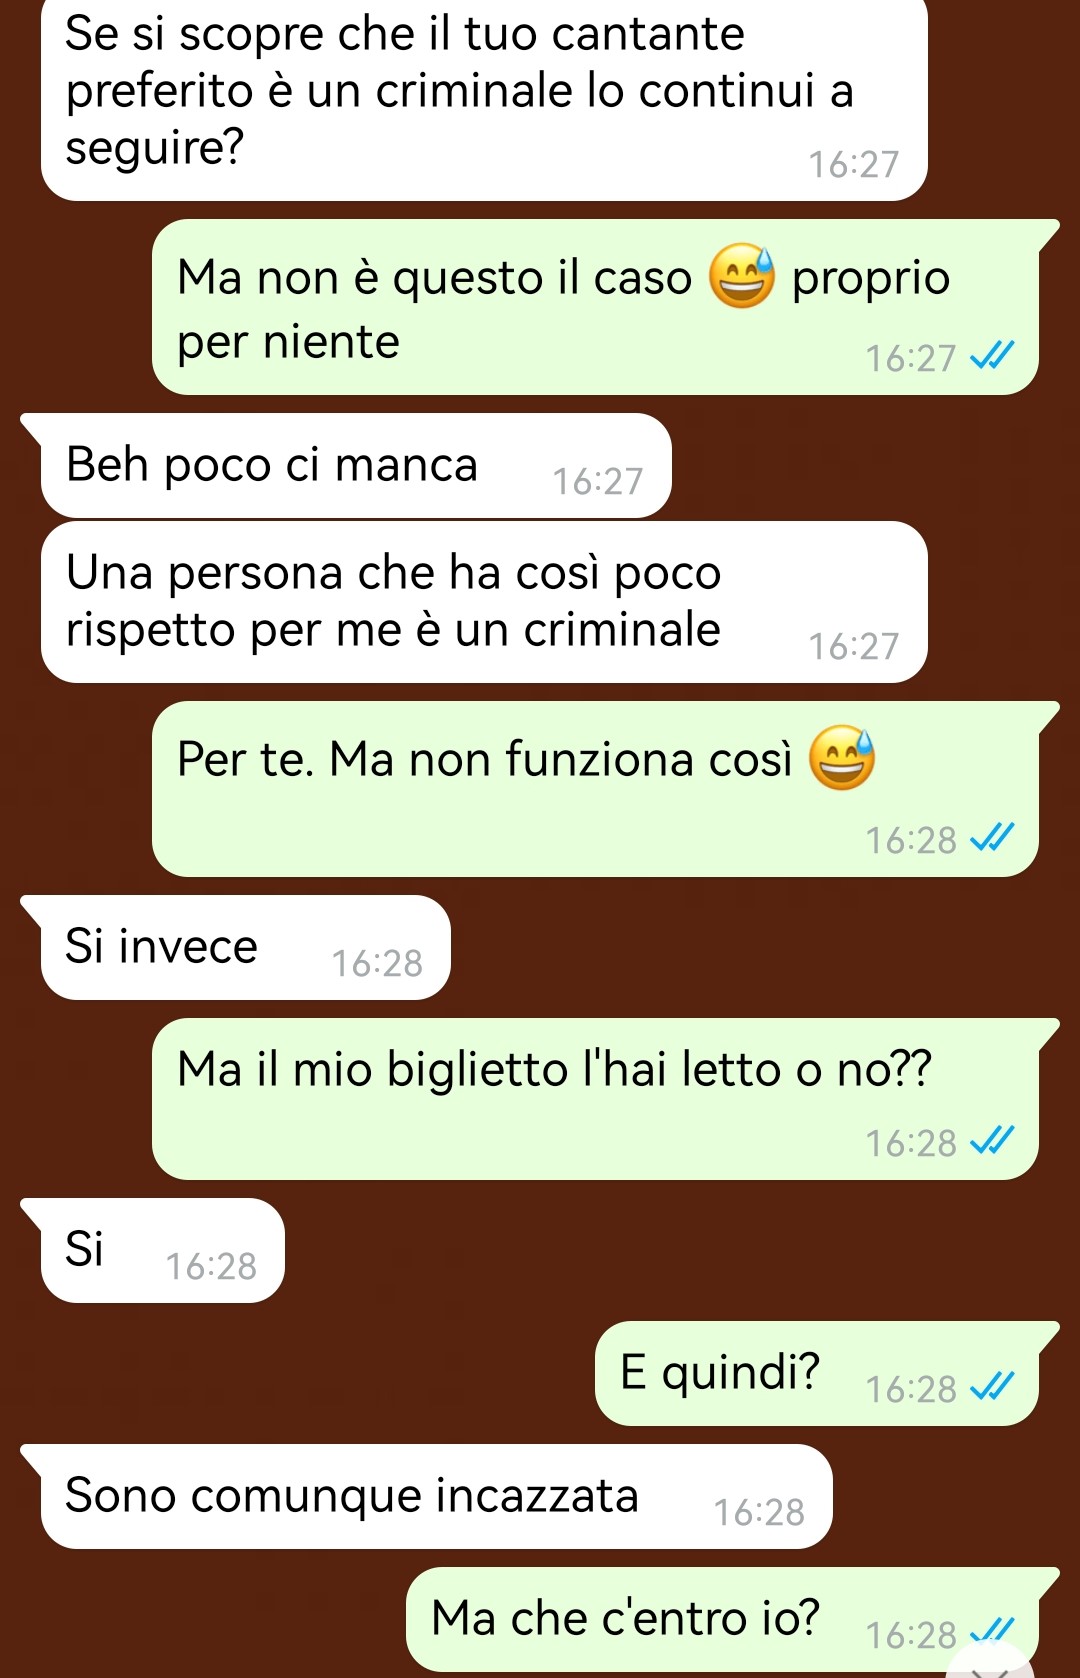Select the 'Sono comunque incazzata' message
This screenshot has height=1678, width=1080.
pos(437,1497)
